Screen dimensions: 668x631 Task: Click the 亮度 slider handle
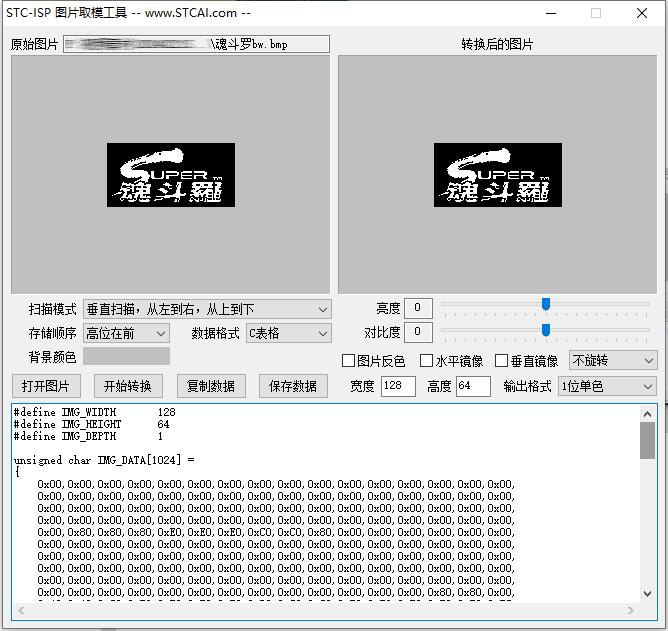546,304
